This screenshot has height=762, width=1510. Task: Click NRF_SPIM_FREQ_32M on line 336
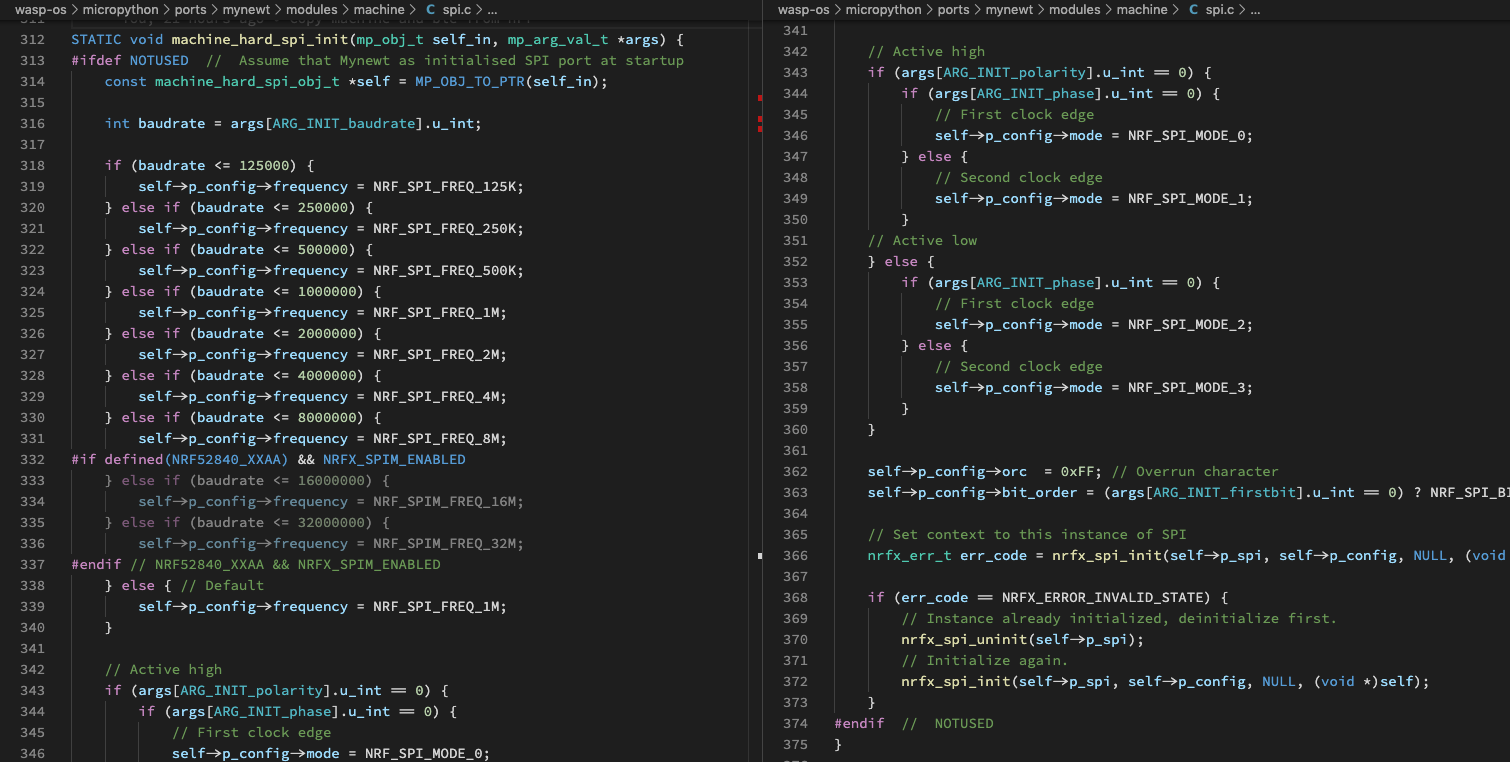(x=448, y=544)
